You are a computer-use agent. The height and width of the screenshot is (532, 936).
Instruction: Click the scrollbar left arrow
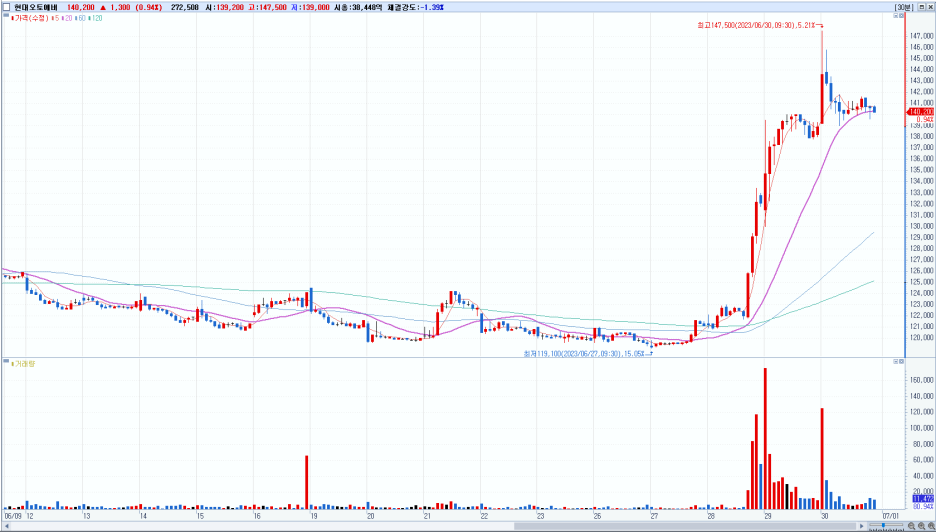pos(6,526)
